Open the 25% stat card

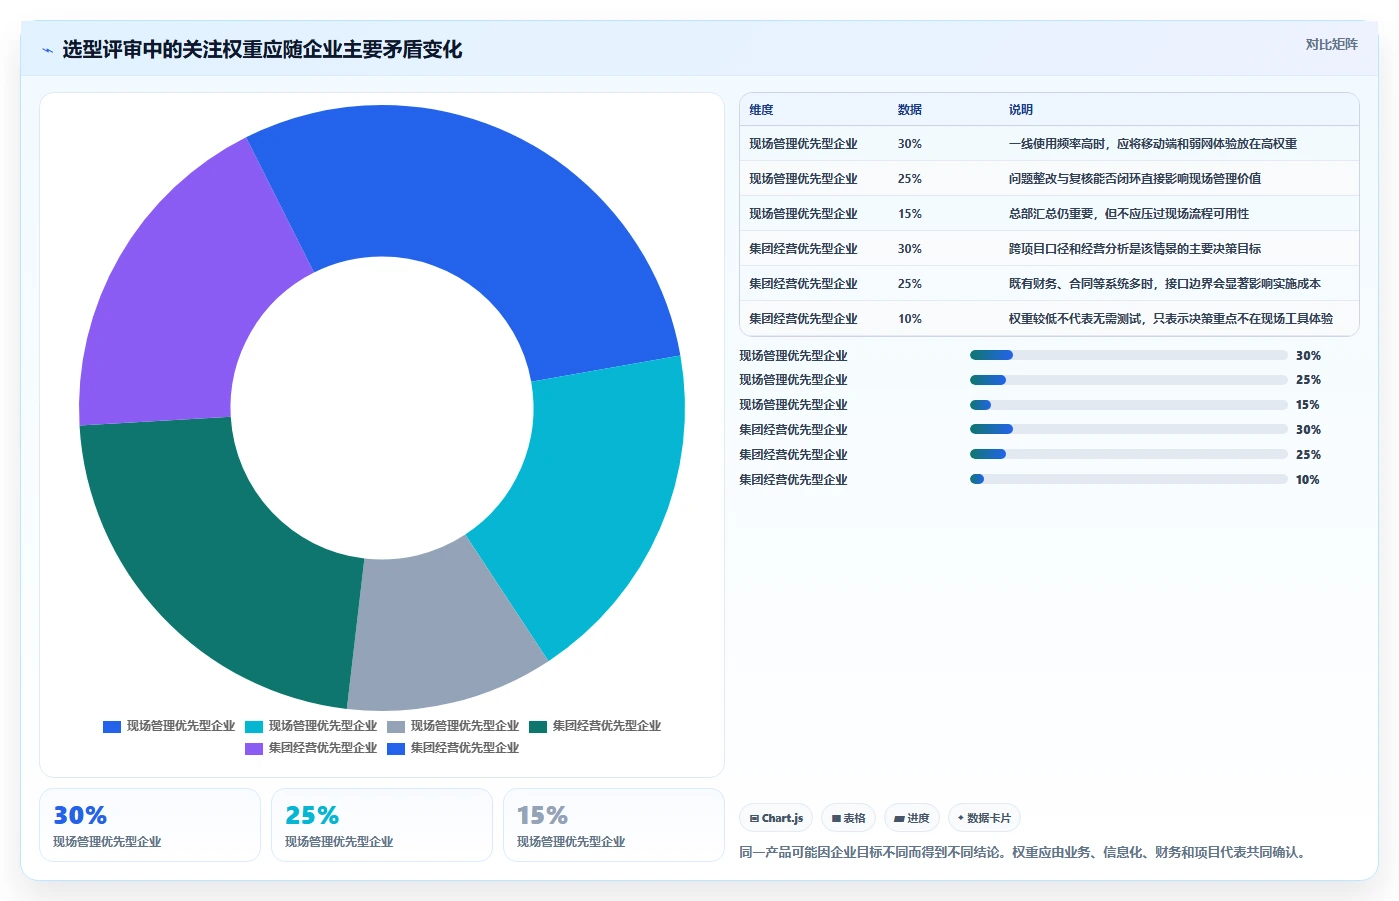pos(382,825)
